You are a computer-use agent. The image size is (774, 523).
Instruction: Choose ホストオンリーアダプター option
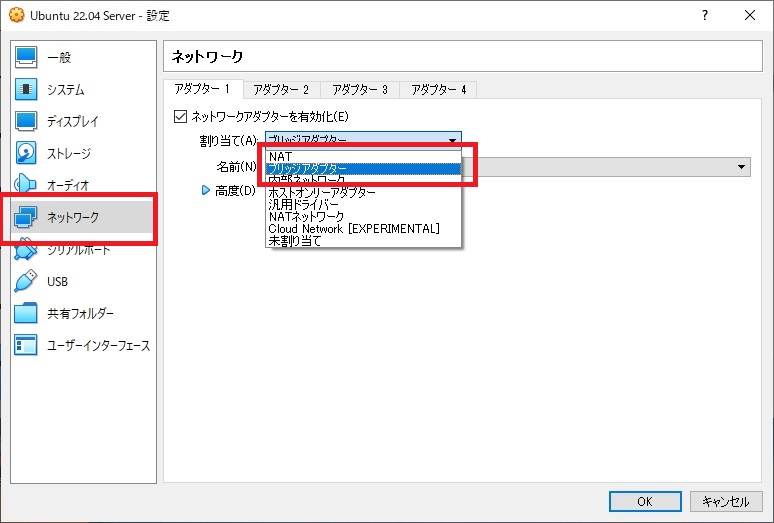(363, 192)
